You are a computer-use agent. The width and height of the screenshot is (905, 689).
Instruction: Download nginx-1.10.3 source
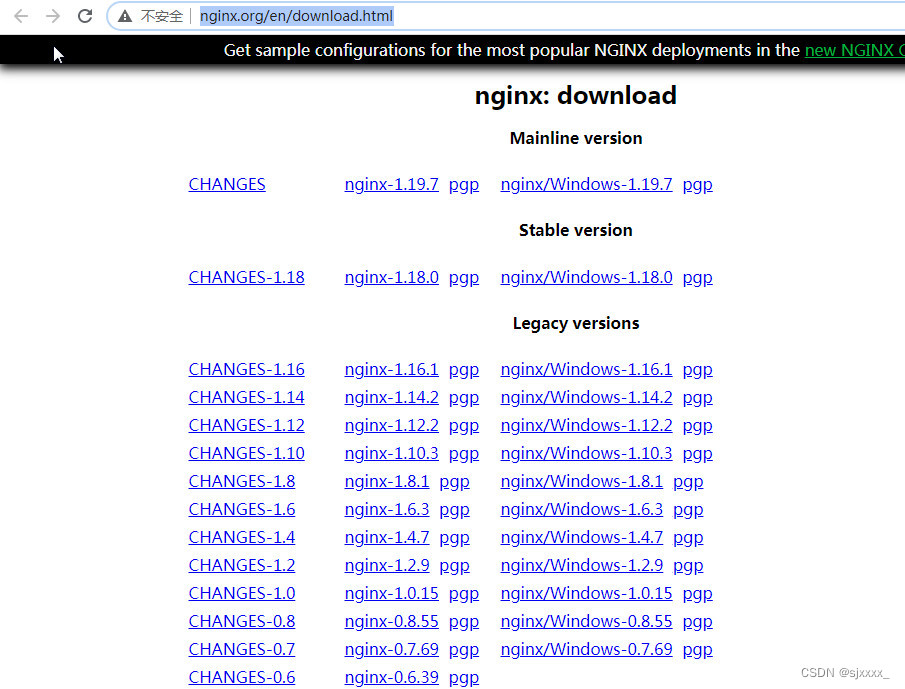391,453
